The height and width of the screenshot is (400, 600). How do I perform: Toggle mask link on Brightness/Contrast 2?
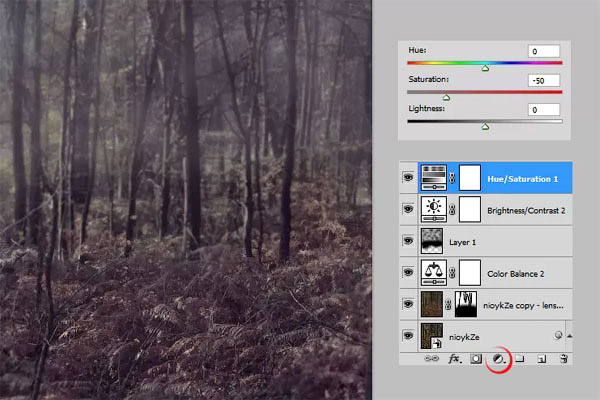pyautogui.click(x=452, y=210)
